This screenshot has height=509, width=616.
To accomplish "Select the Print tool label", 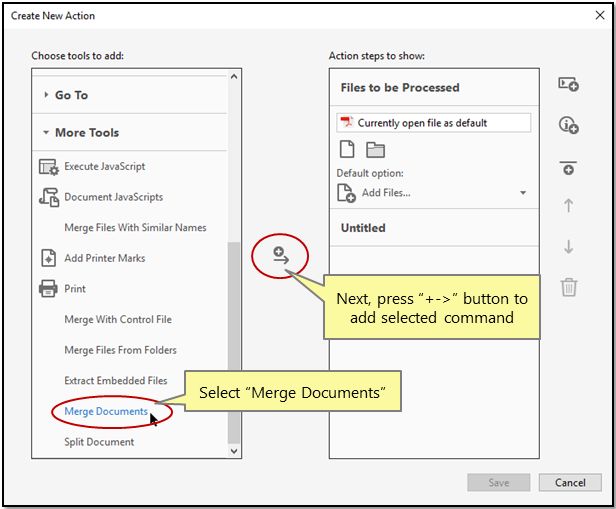I will [x=75, y=289].
